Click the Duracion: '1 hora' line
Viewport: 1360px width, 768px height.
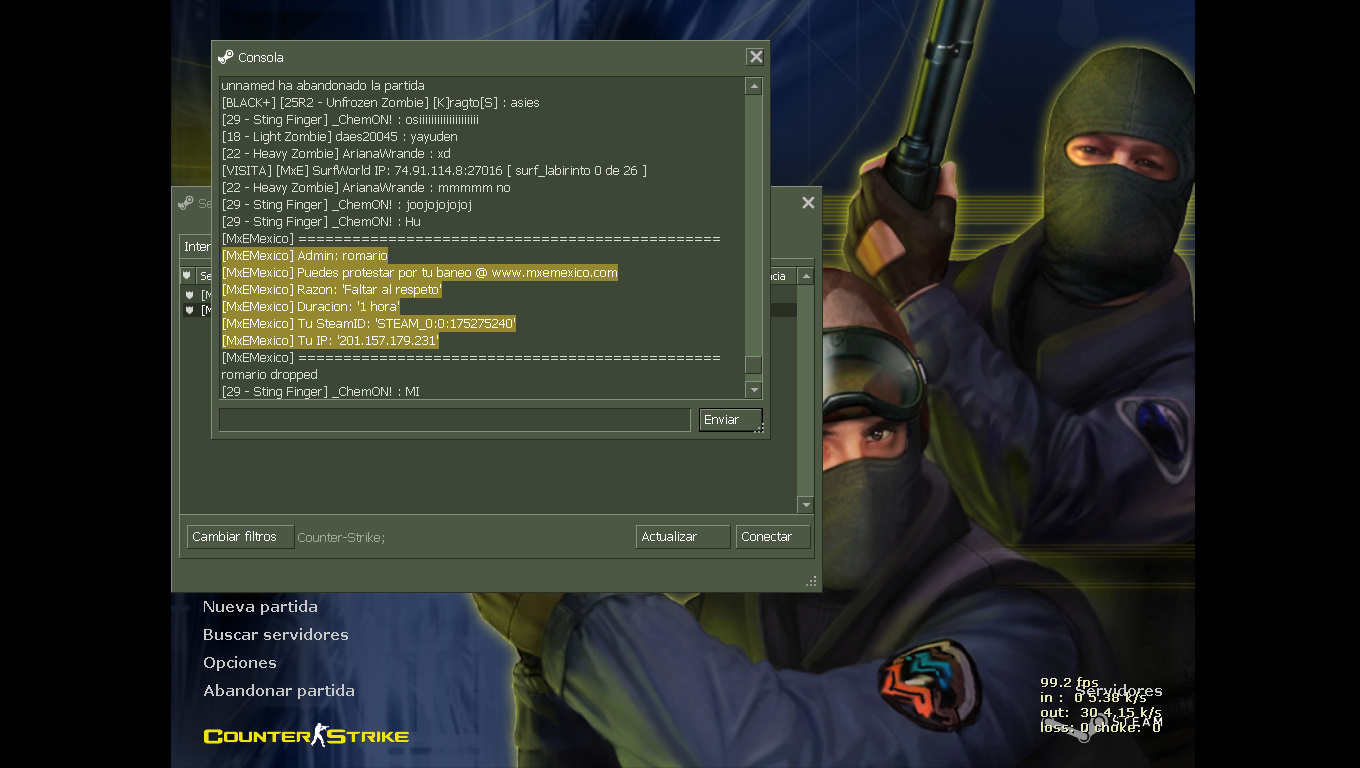pyautogui.click(x=310, y=307)
